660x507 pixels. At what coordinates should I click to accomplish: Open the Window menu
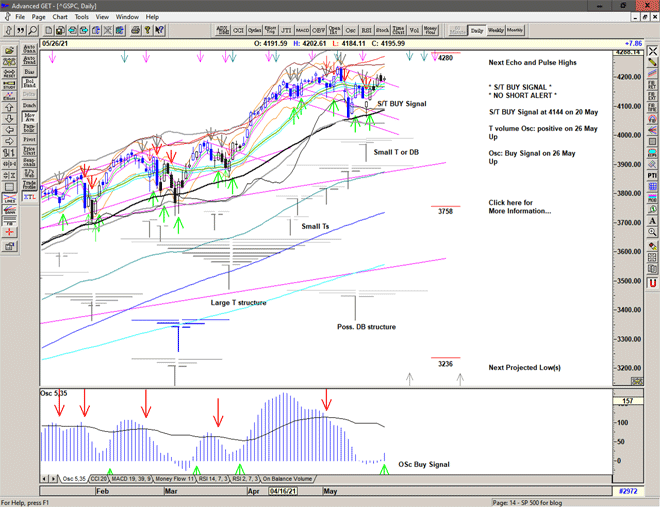(x=127, y=17)
